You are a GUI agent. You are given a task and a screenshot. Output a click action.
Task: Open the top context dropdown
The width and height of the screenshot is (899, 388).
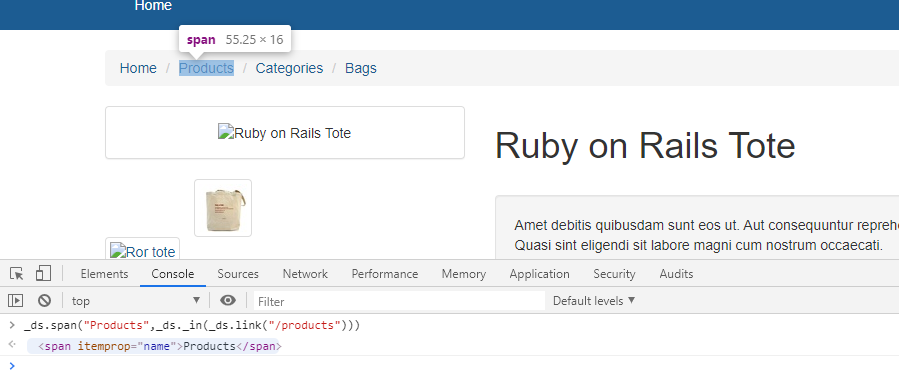point(135,300)
